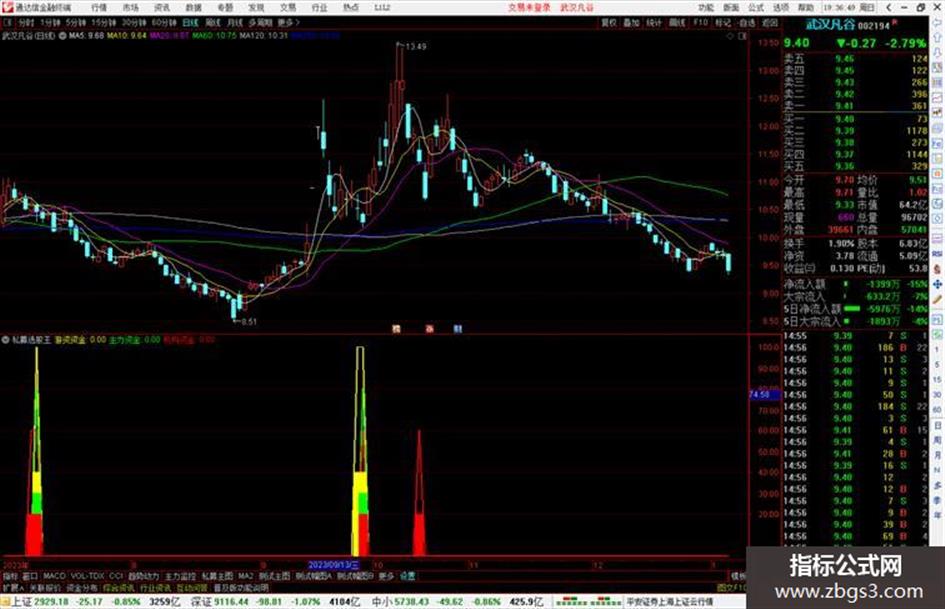The image size is (945, 609).
Task: Click 设置 in the indicator tab bar
Action: [407, 576]
